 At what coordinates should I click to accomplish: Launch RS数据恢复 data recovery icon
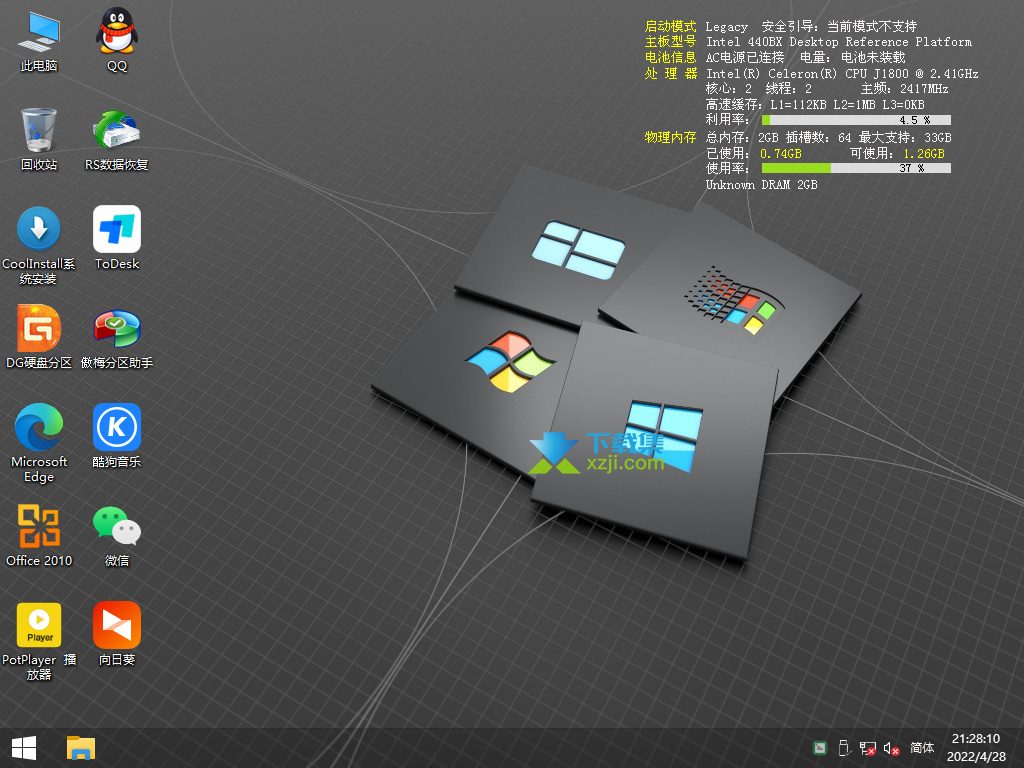pos(117,140)
